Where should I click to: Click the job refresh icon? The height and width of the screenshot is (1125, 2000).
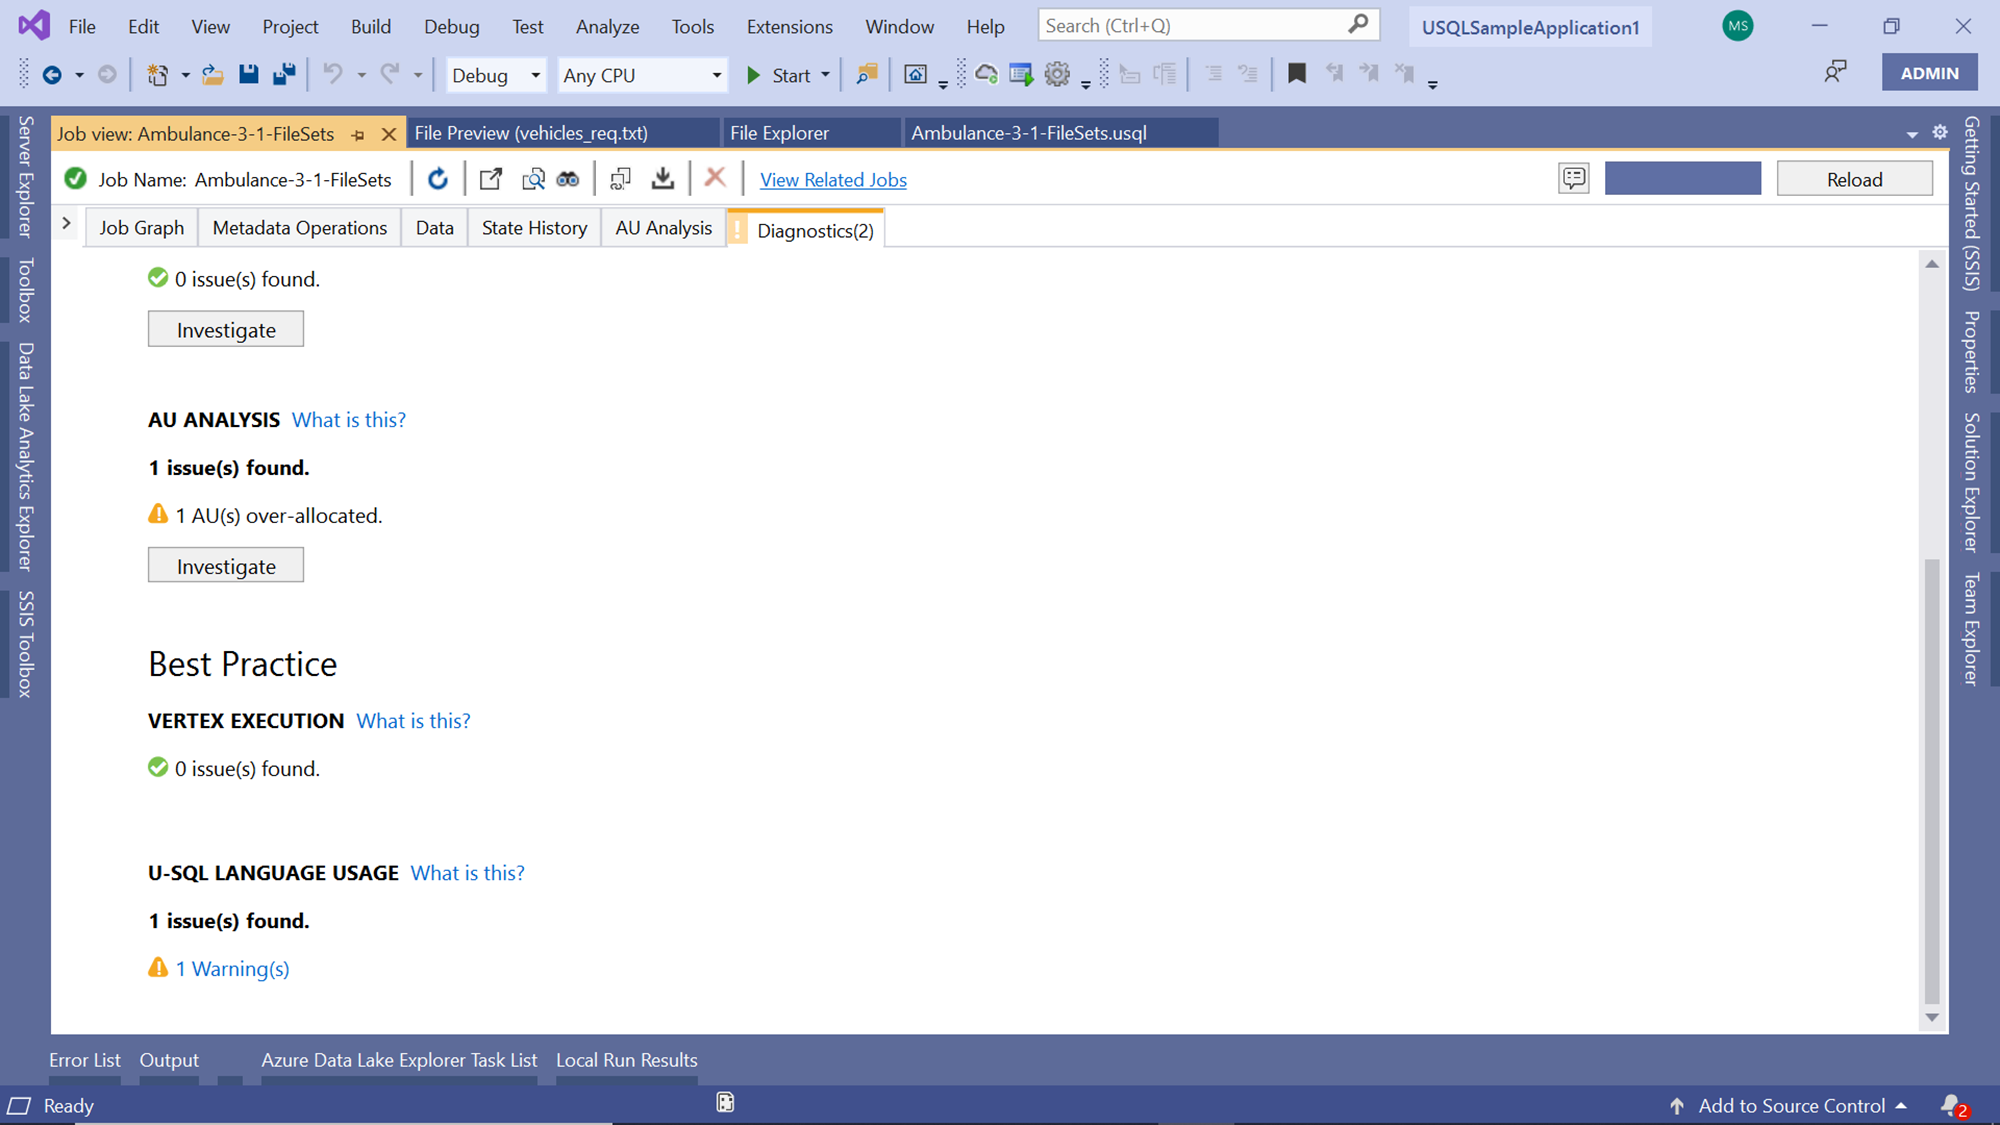point(438,179)
